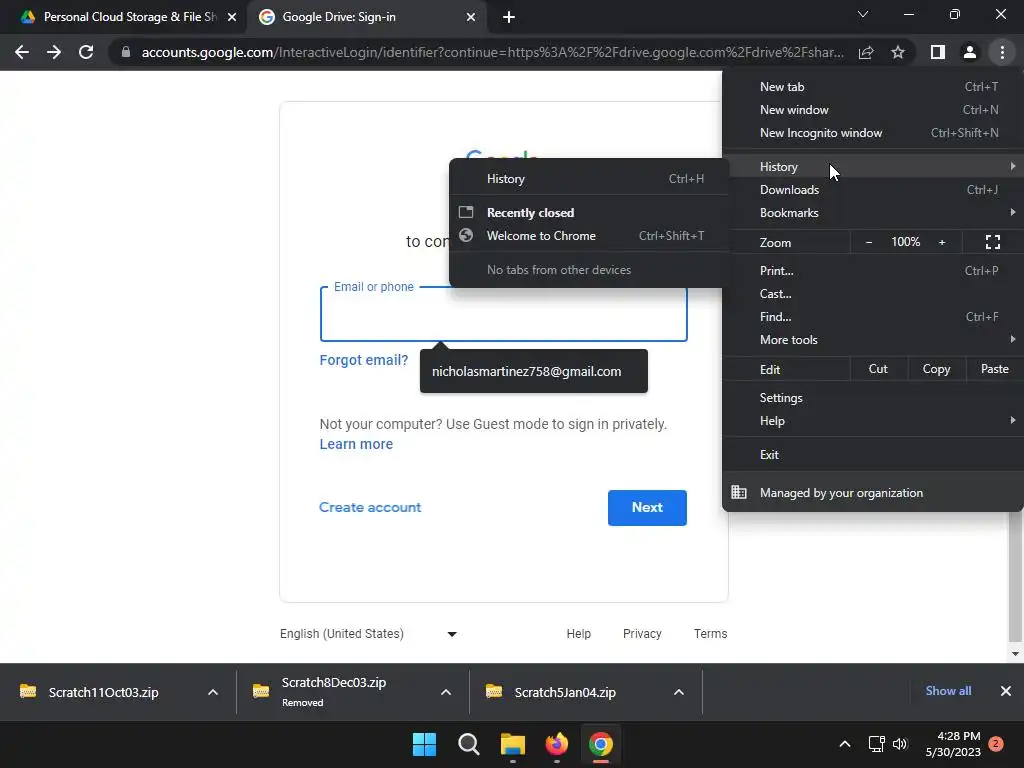The image size is (1024, 768).
Task: Open the Chrome profile avatar icon
Action: click(970, 52)
